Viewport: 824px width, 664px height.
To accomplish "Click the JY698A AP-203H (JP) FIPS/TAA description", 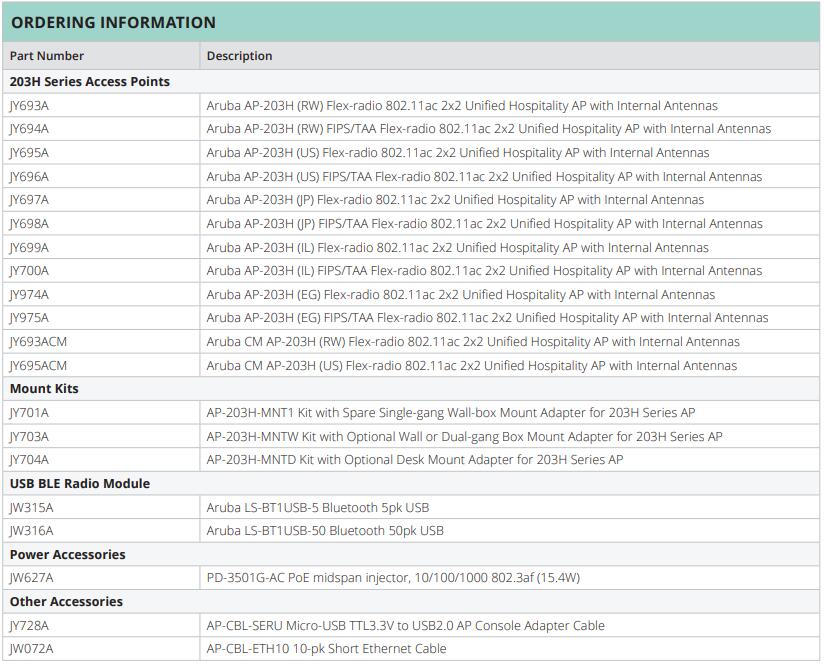I will [x=485, y=224].
